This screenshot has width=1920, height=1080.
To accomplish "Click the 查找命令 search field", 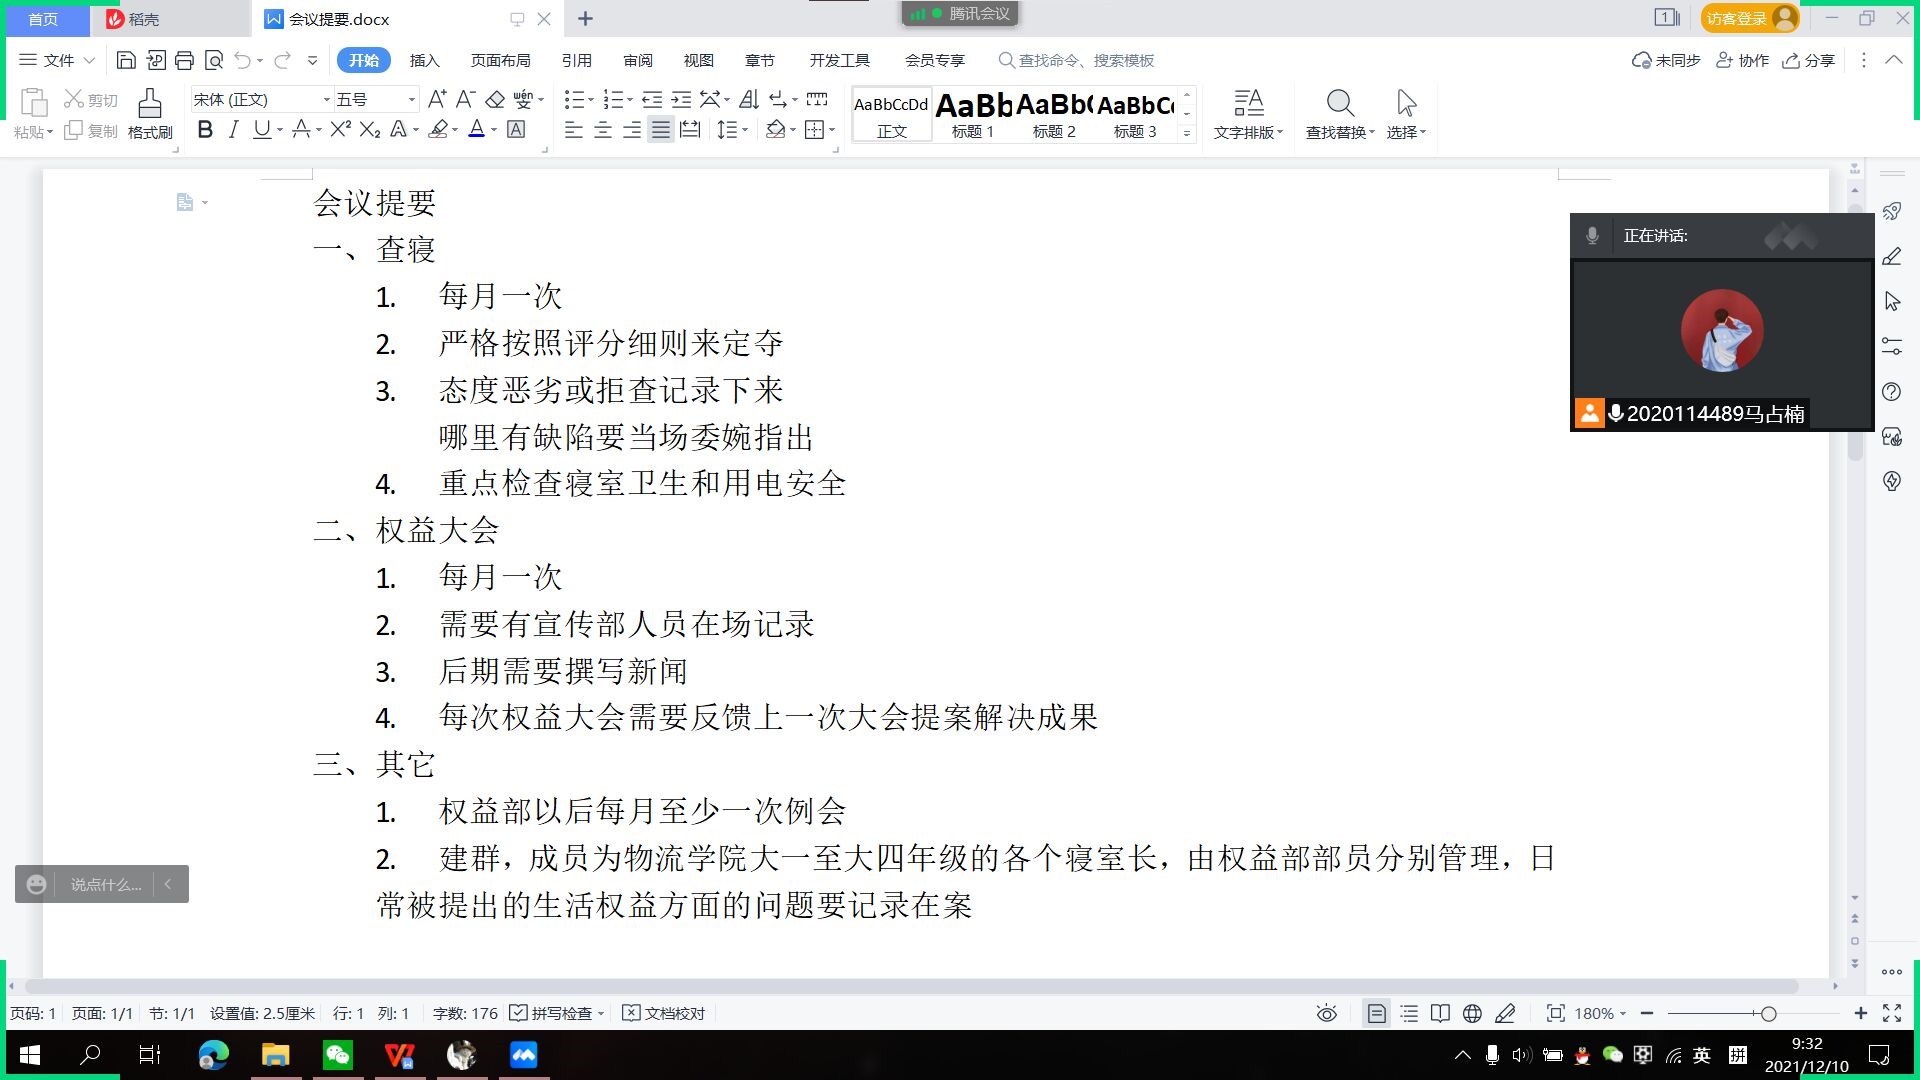I will (1085, 61).
